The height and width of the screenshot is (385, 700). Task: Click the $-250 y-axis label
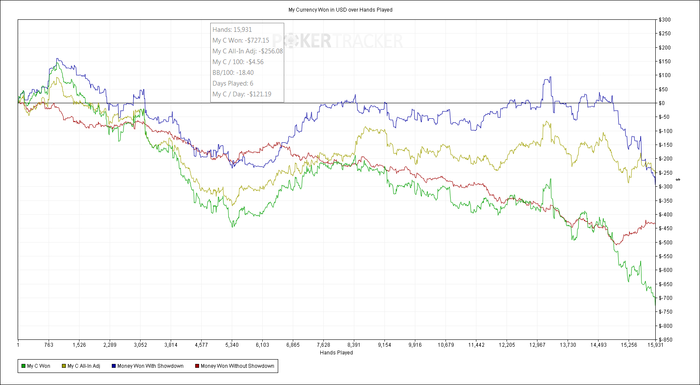[x=666, y=172]
